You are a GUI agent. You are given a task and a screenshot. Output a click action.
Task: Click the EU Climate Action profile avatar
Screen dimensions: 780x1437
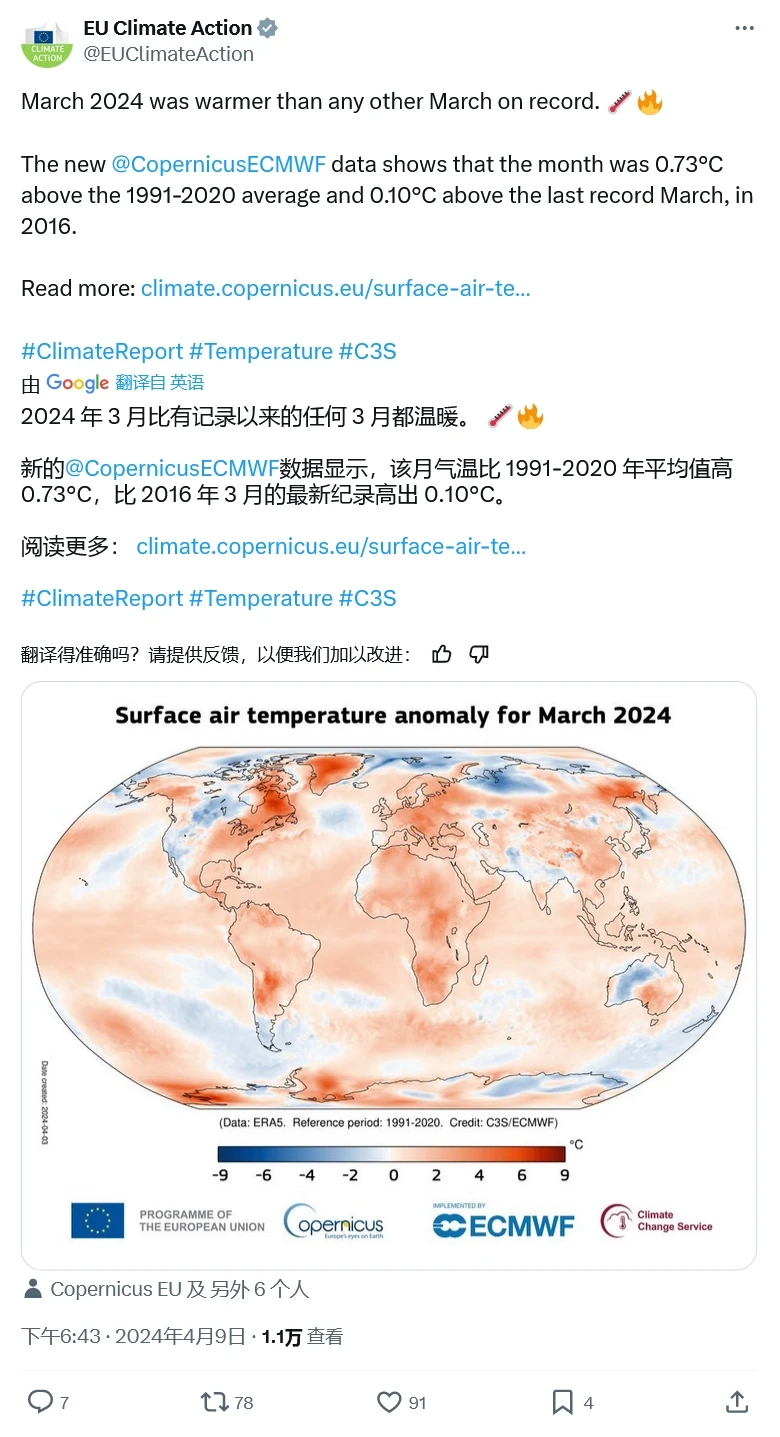(x=47, y=42)
